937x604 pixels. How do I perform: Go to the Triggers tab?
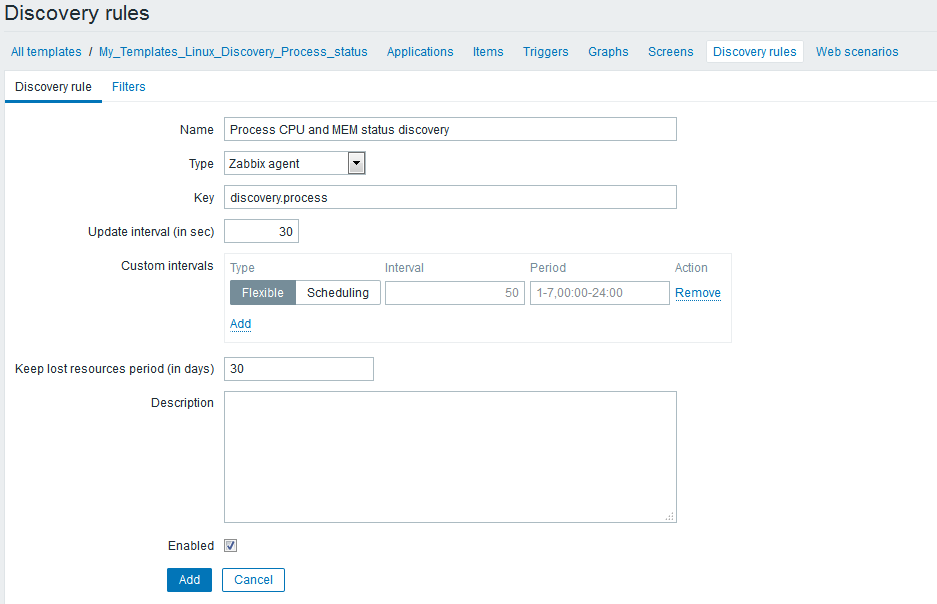tap(546, 52)
